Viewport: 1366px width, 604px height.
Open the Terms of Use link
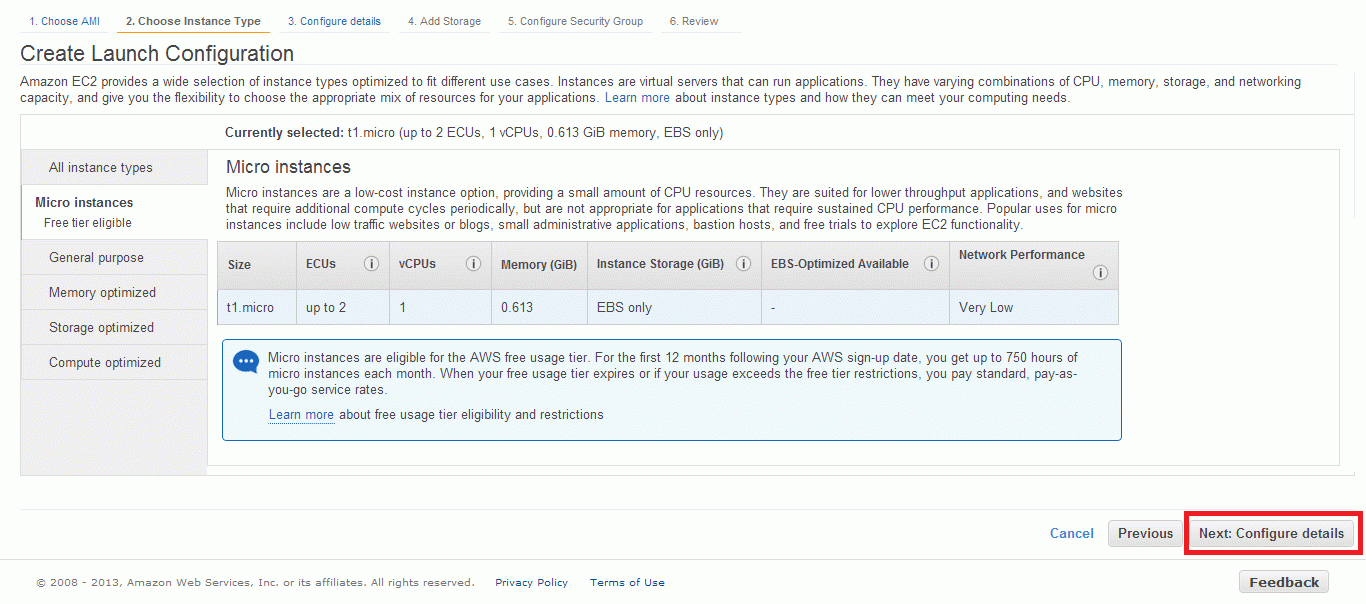[627, 582]
